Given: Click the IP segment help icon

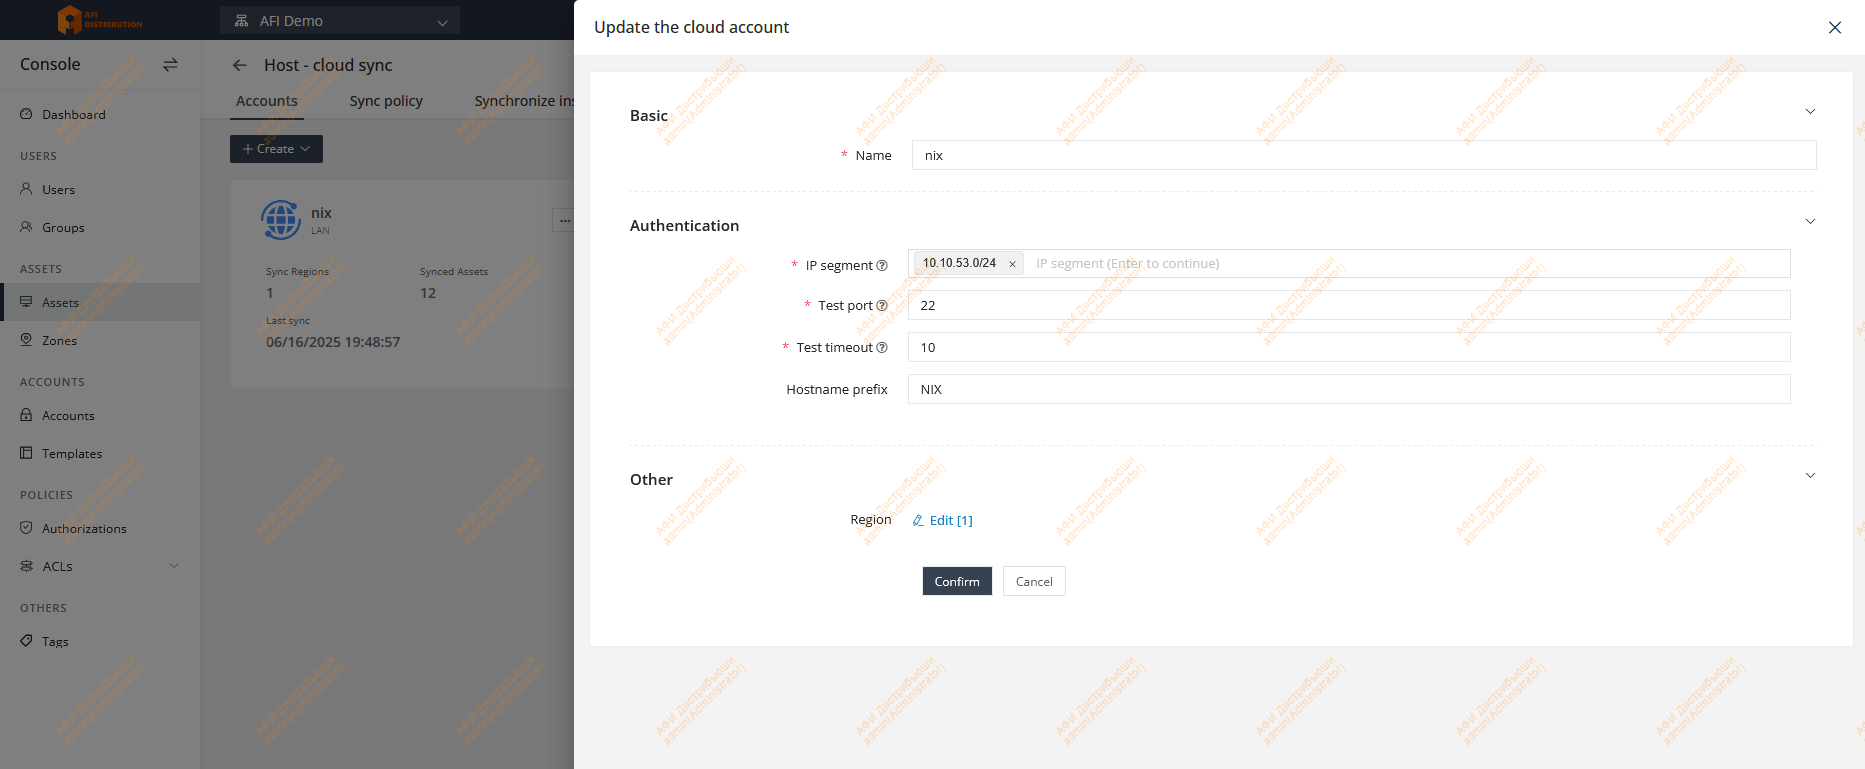Looking at the screenshot, I should (x=882, y=266).
